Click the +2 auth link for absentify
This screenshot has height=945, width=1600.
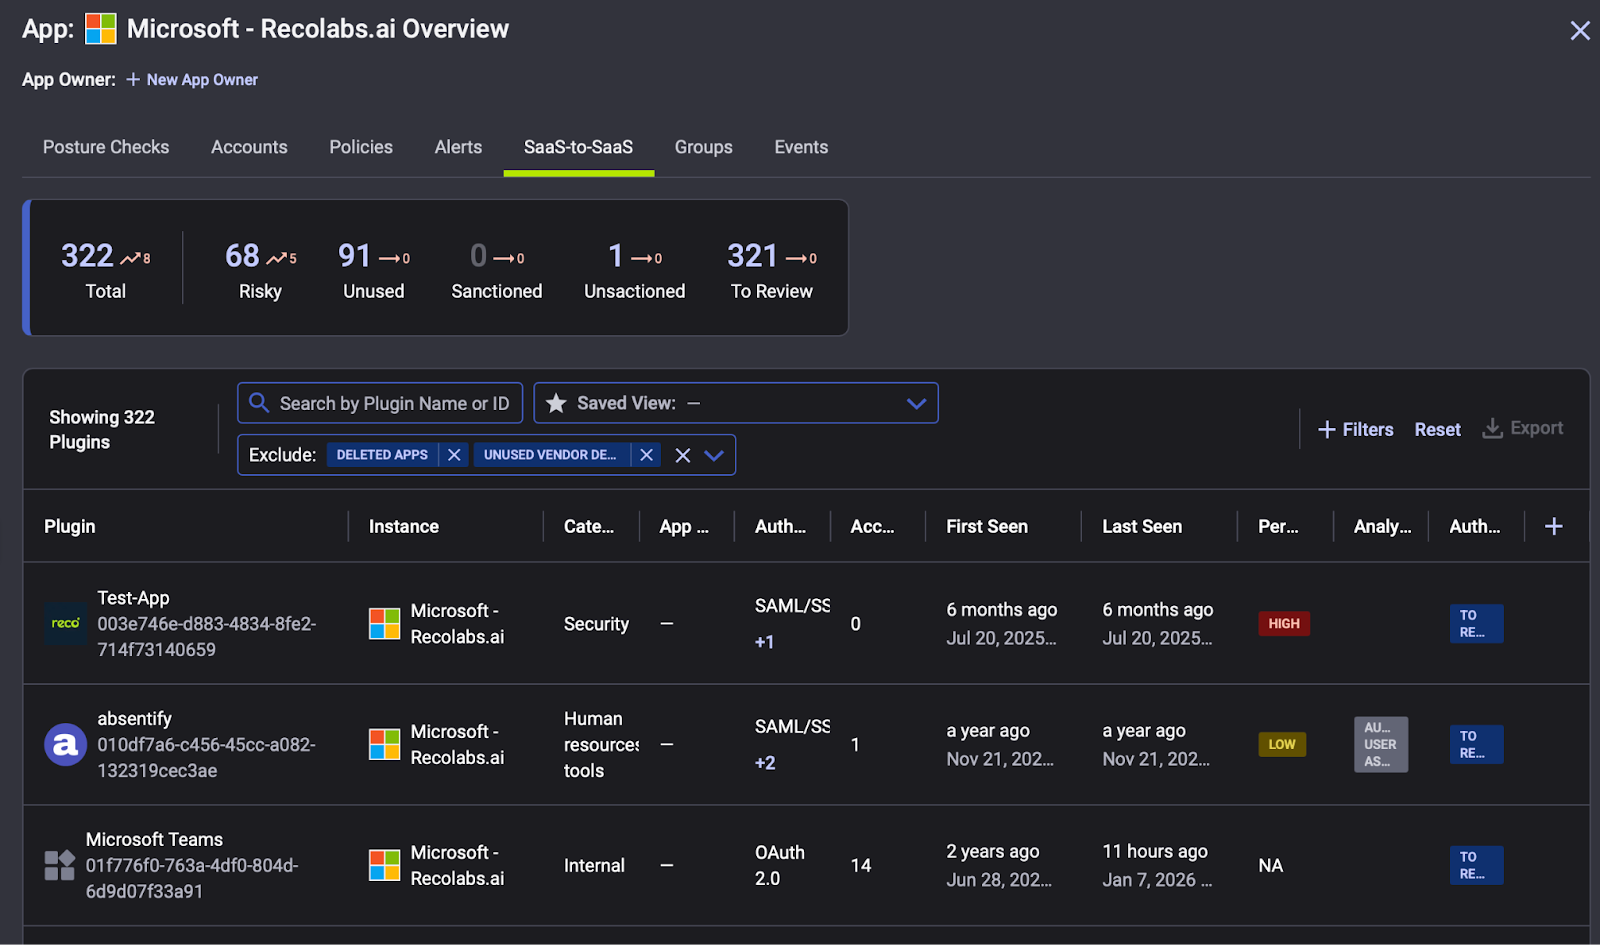(765, 763)
